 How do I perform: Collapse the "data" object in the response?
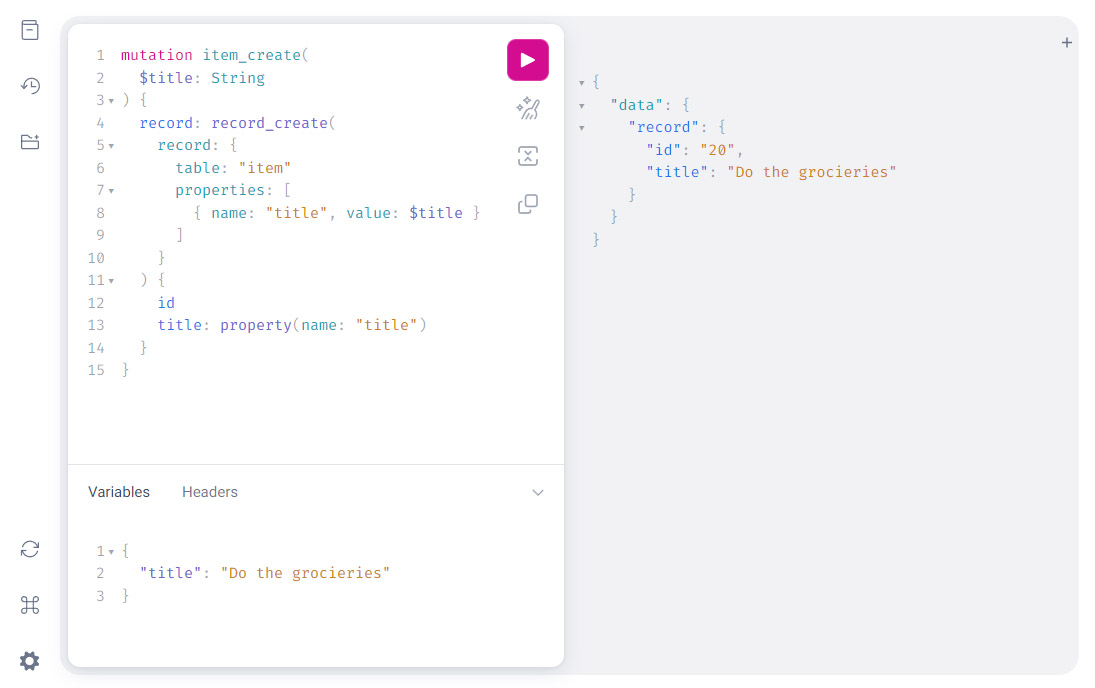pyautogui.click(x=580, y=104)
